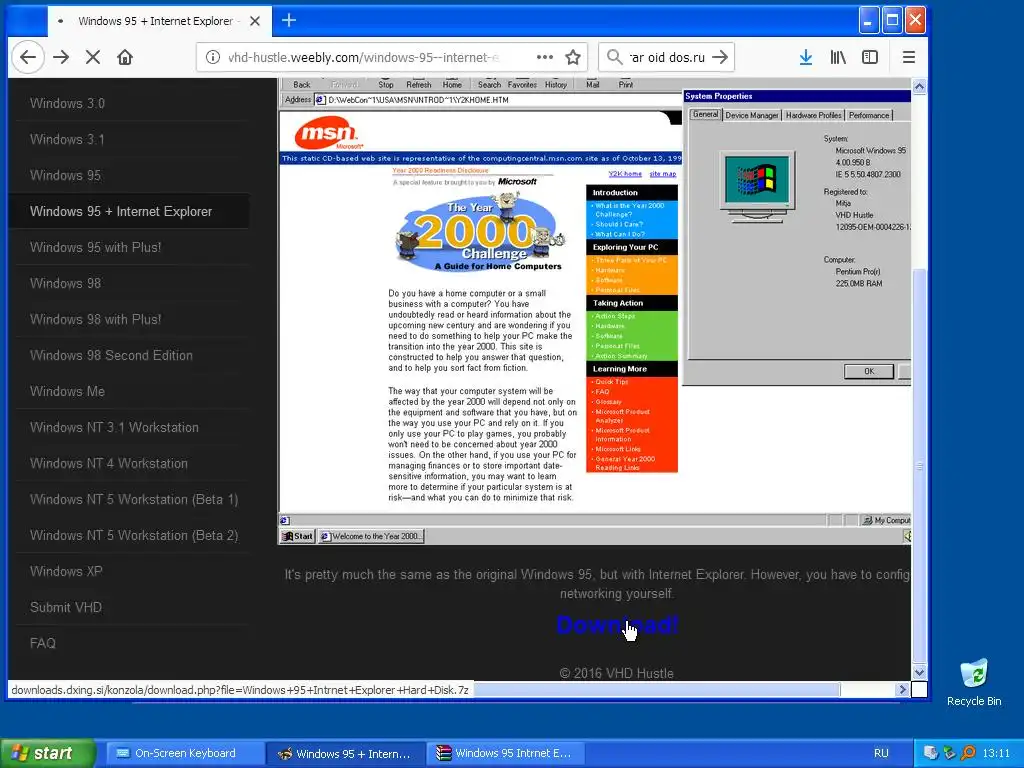The height and width of the screenshot is (768, 1024).
Task: Open Submit VHD page link
Action: pyautogui.click(x=66, y=607)
